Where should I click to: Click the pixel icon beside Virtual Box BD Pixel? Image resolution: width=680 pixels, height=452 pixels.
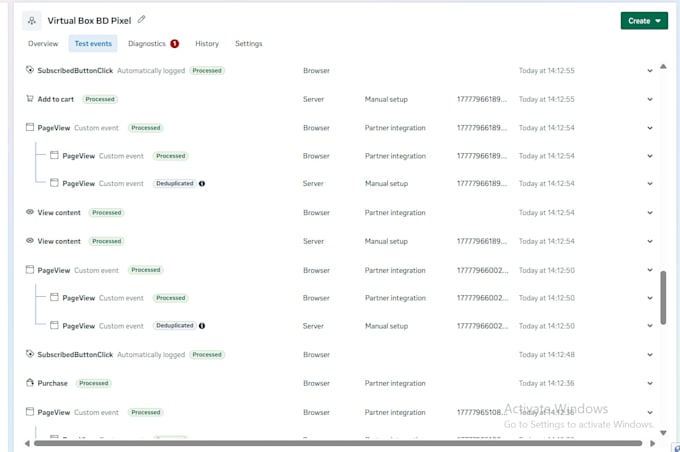point(32,21)
